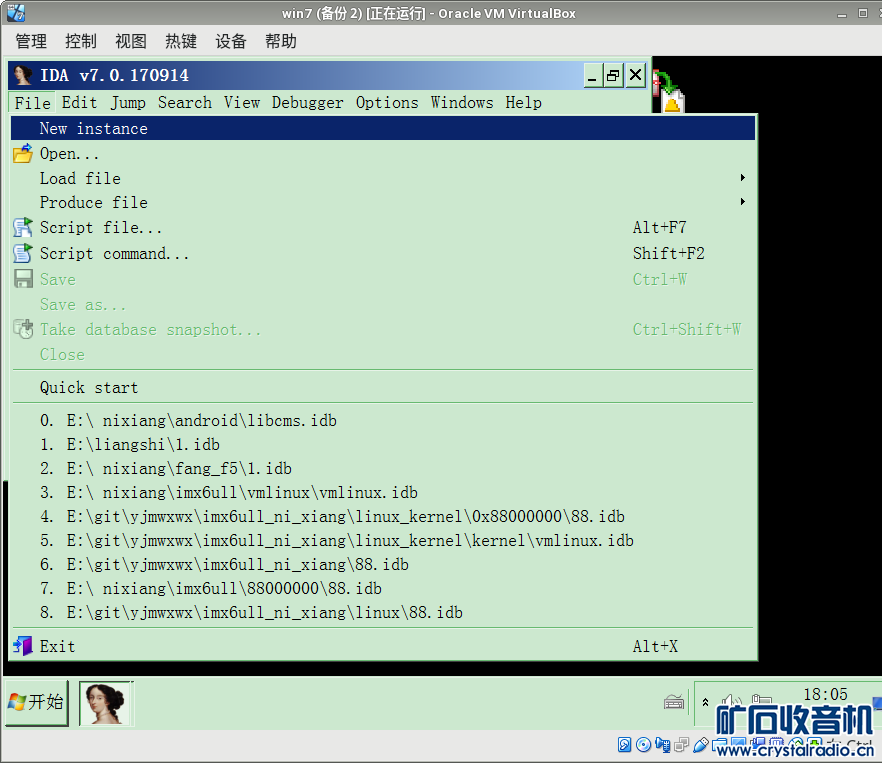Open recent file 6 imx6ull_ni_xiang\88.idb
The width and height of the screenshot is (882, 763).
[382, 564]
